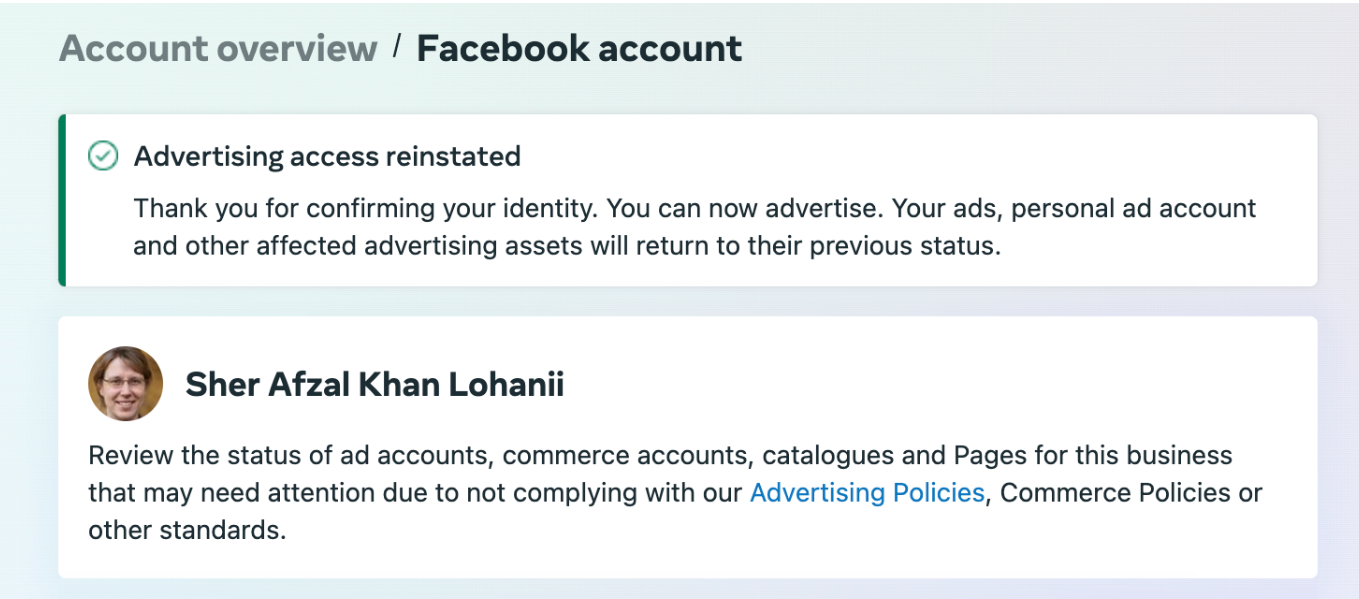Click 'Review the status of ad accounts' text
1359x599 pixels.
[x=287, y=456]
